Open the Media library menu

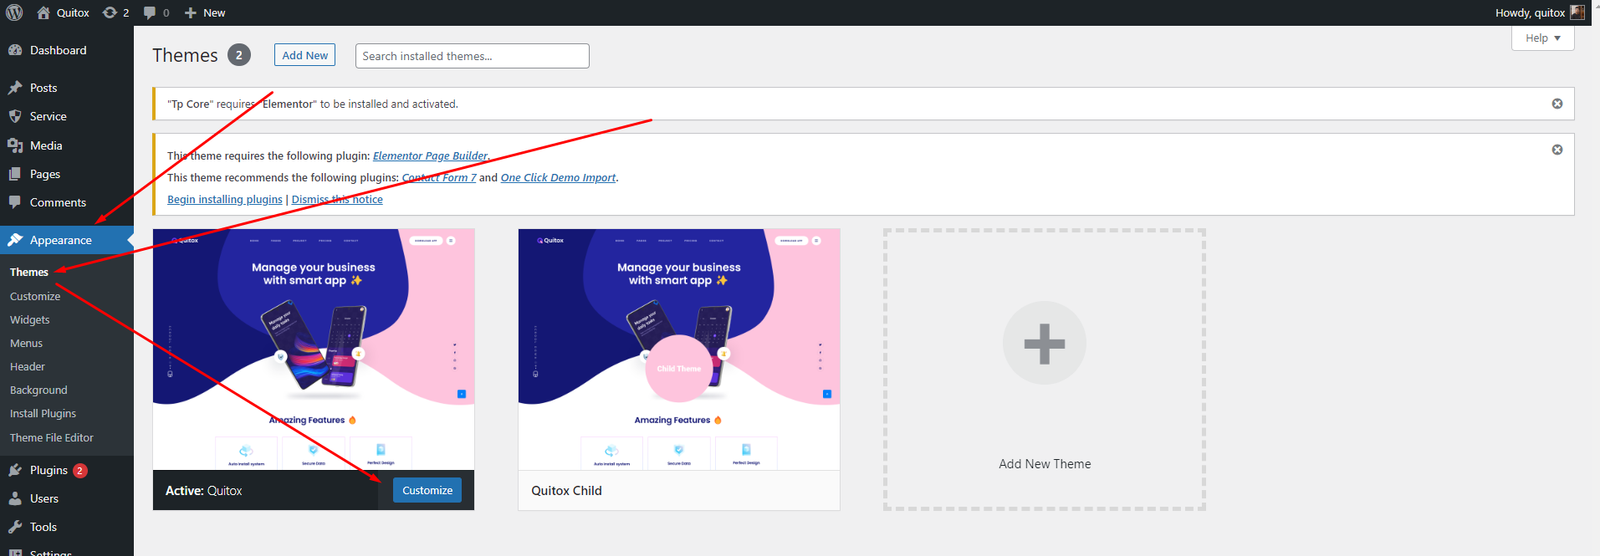tap(46, 146)
